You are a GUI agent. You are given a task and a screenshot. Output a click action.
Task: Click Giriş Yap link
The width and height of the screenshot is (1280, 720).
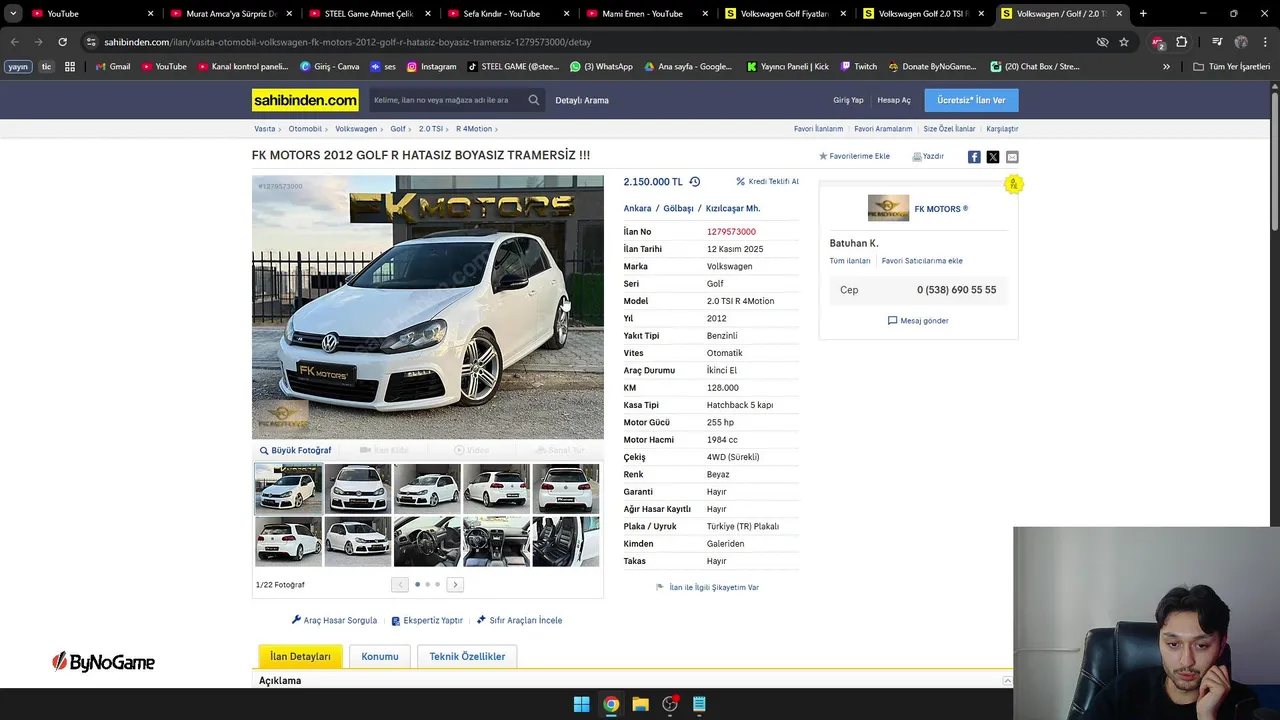point(848,100)
